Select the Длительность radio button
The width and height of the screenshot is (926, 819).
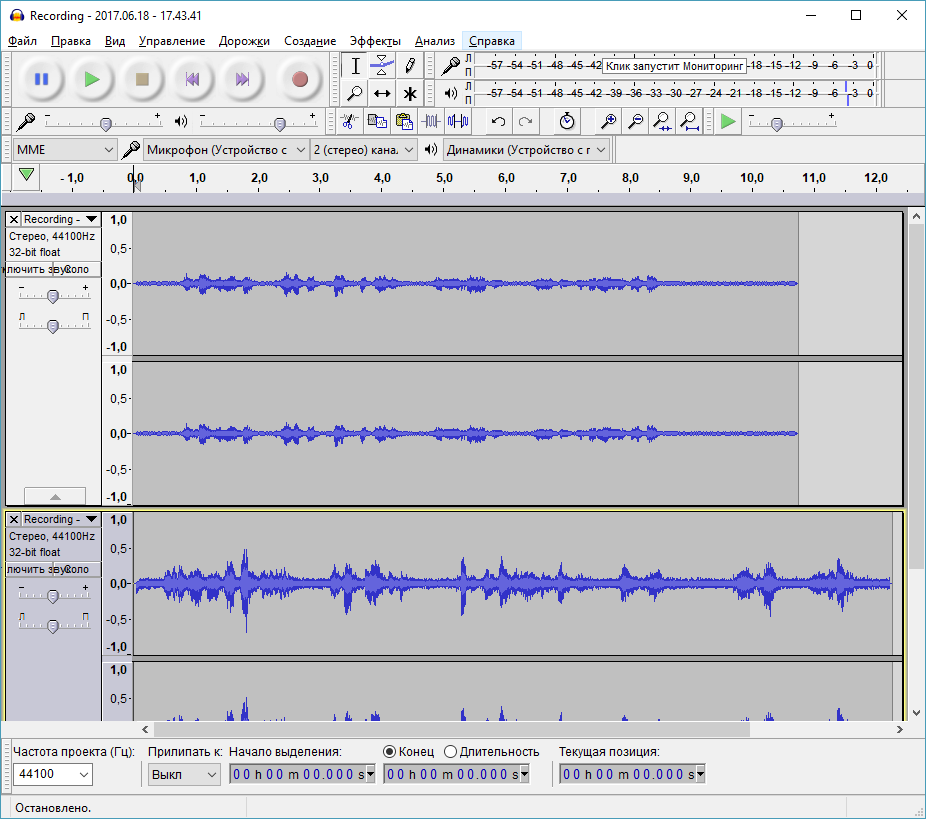click(451, 751)
